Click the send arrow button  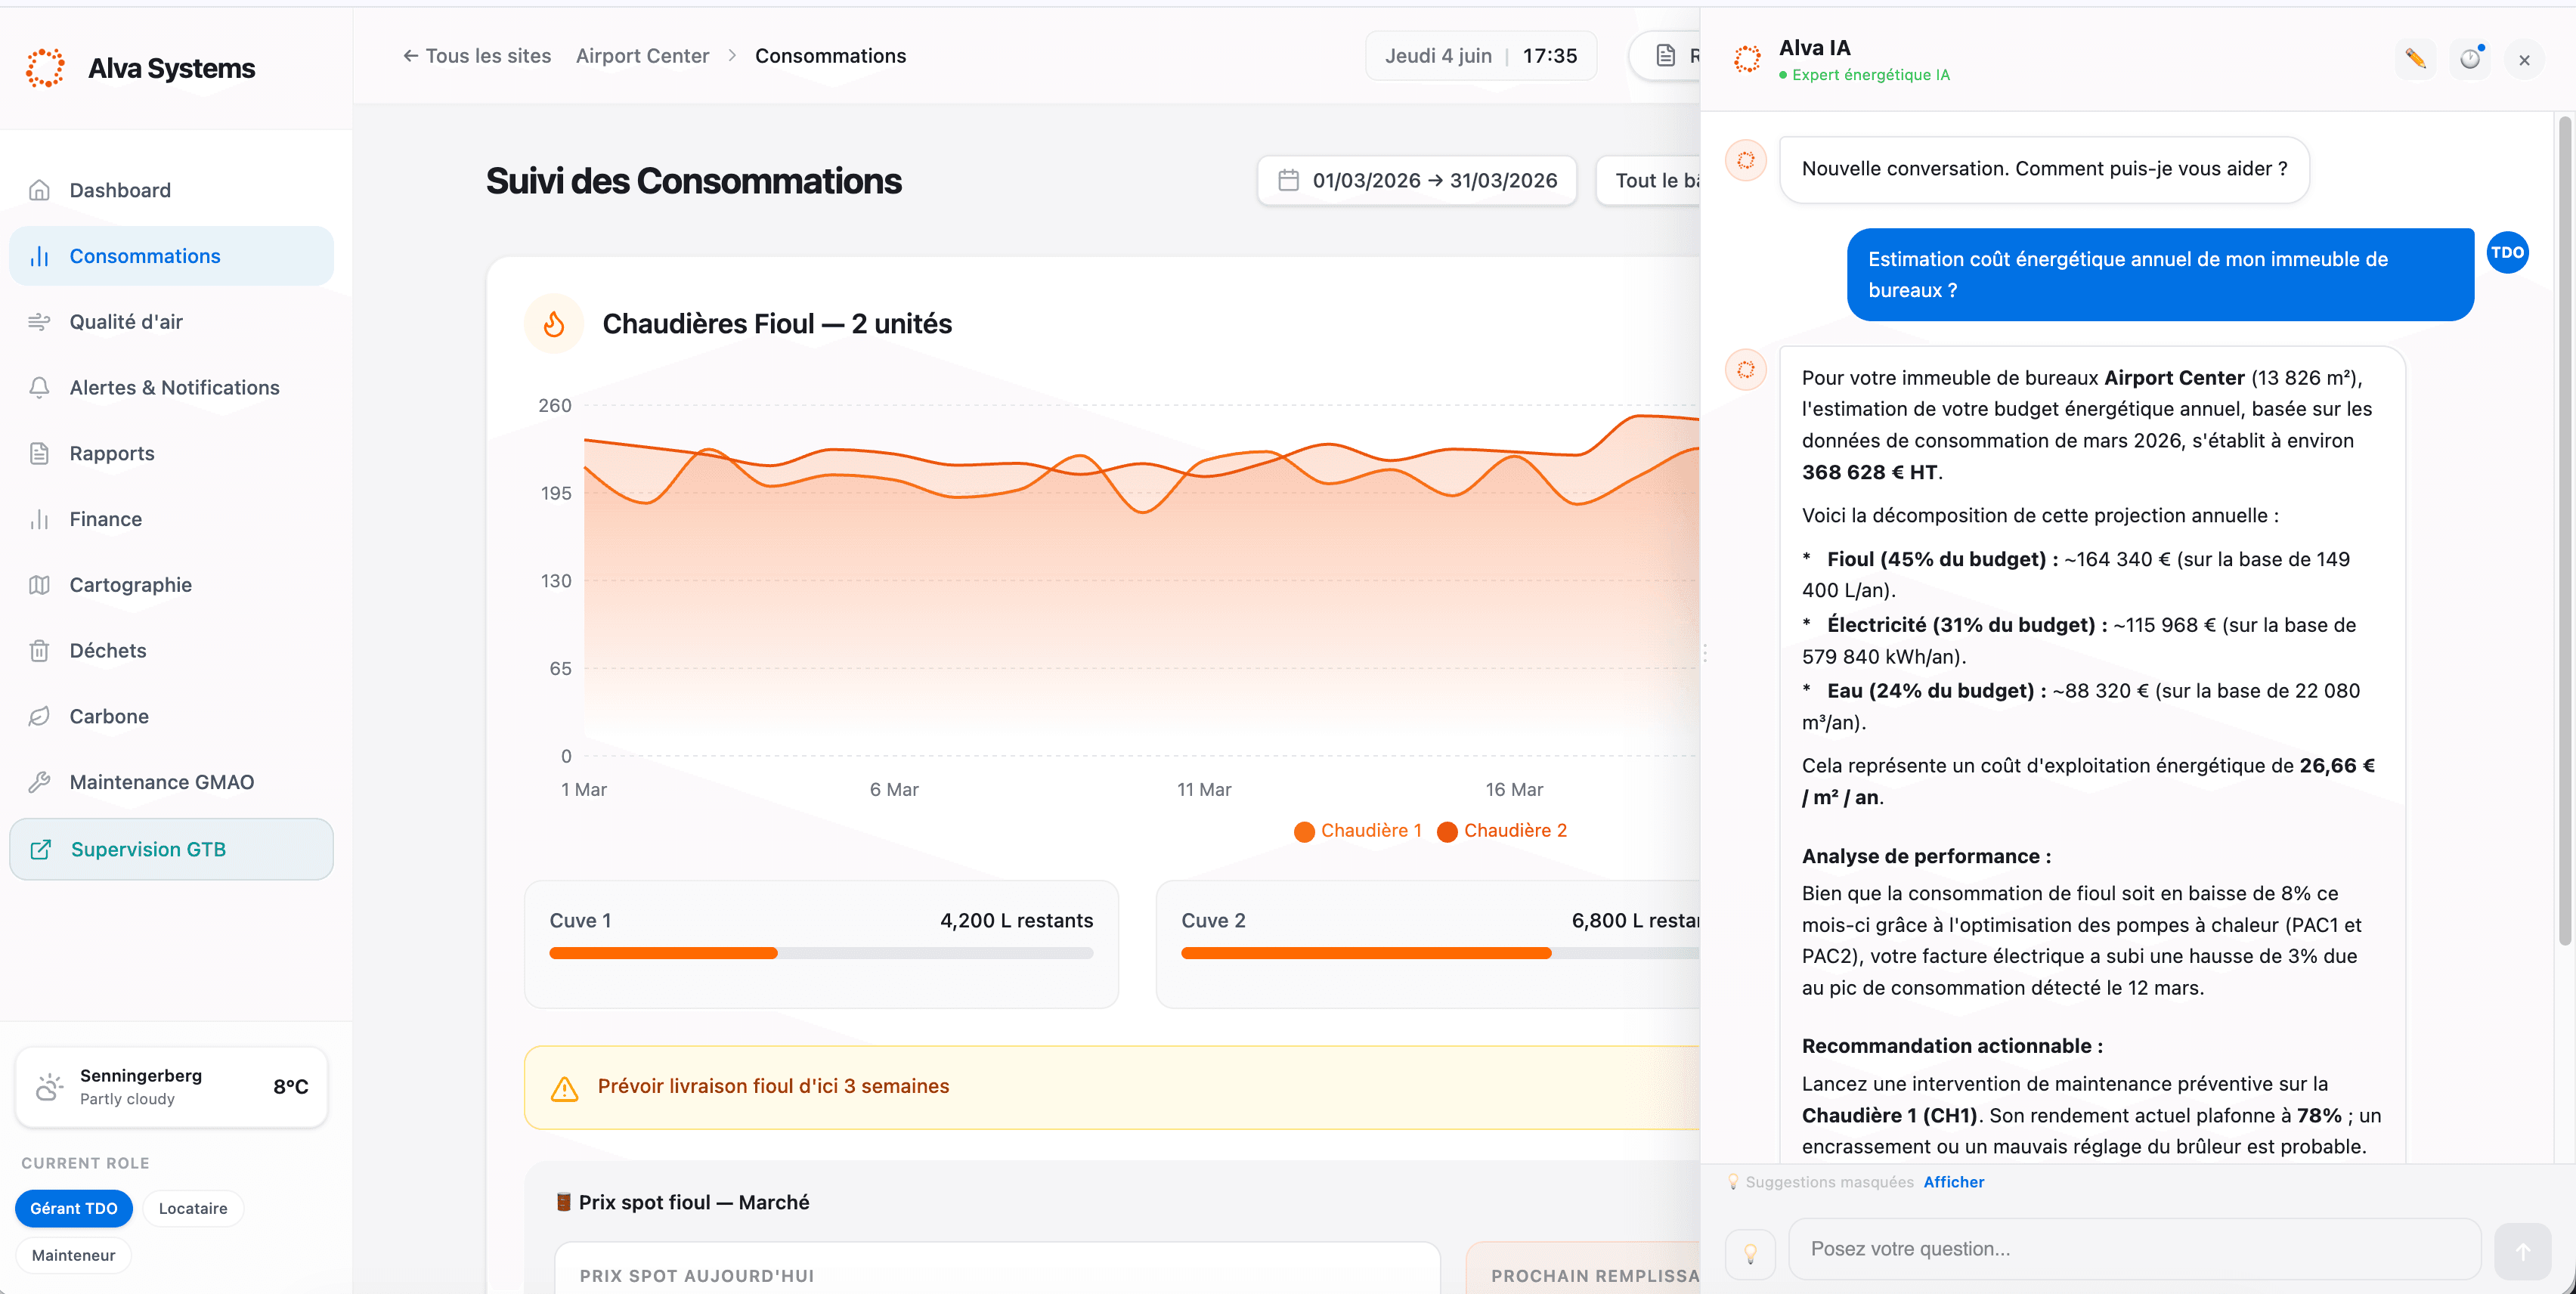(x=2522, y=1251)
